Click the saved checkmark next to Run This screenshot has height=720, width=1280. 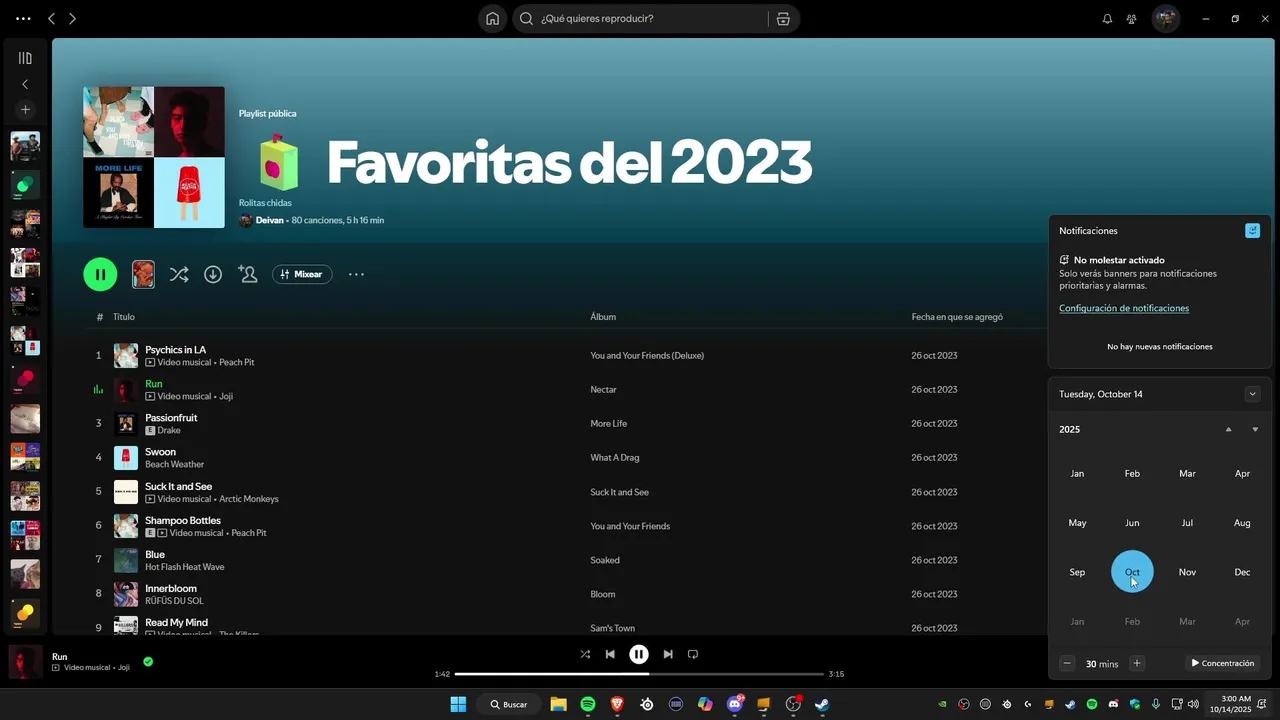(148, 661)
